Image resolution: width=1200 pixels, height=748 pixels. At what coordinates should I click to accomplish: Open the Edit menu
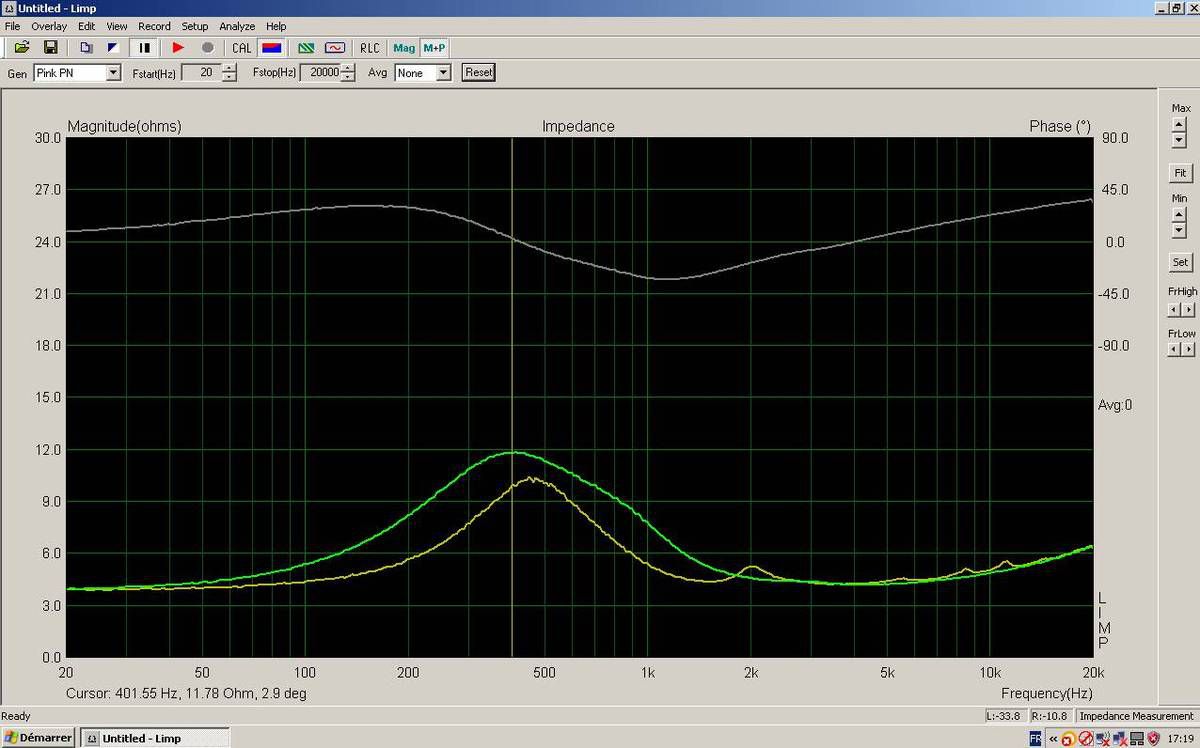(x=87, y=26)
